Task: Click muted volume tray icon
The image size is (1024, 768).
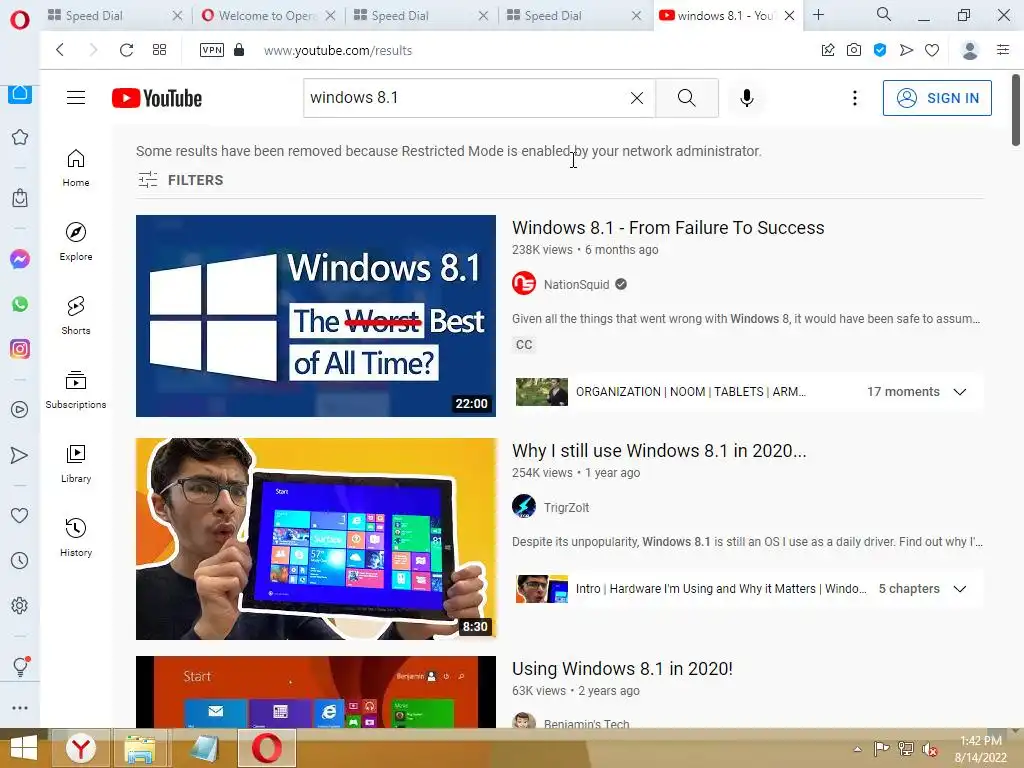Action: 929,749
